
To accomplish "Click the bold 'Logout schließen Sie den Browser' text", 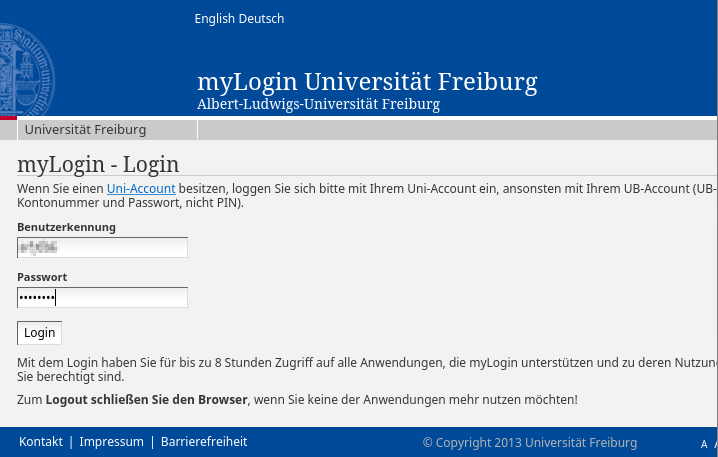I will [146, 400].
